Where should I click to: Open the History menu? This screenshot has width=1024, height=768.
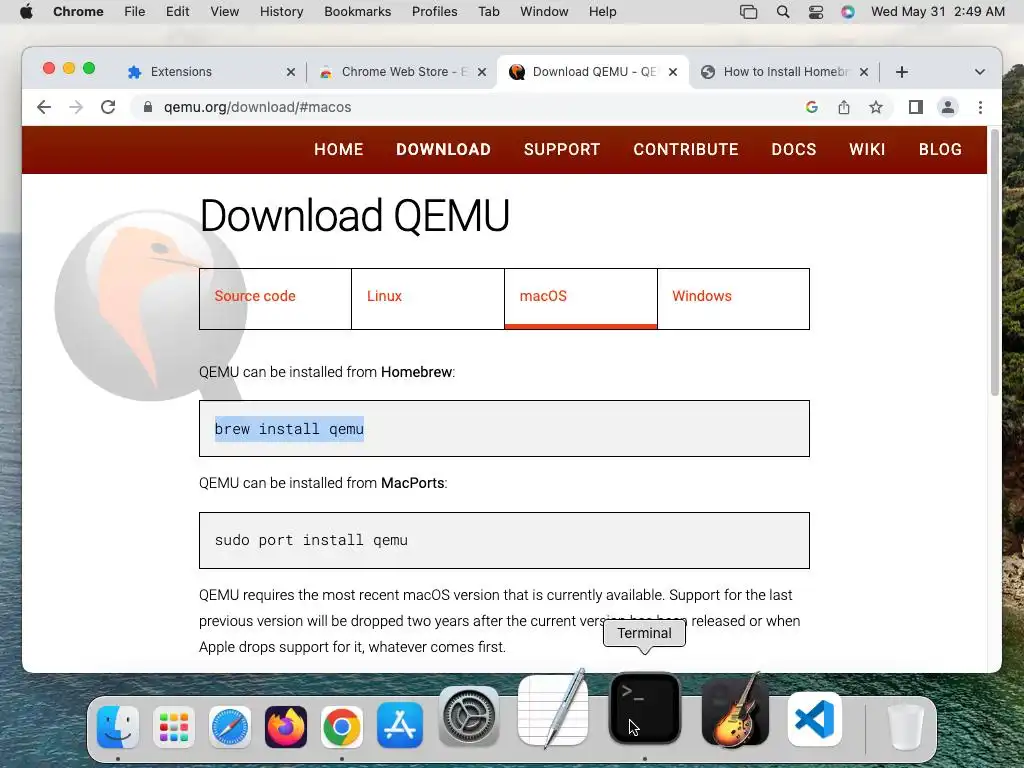click(281, 12)
